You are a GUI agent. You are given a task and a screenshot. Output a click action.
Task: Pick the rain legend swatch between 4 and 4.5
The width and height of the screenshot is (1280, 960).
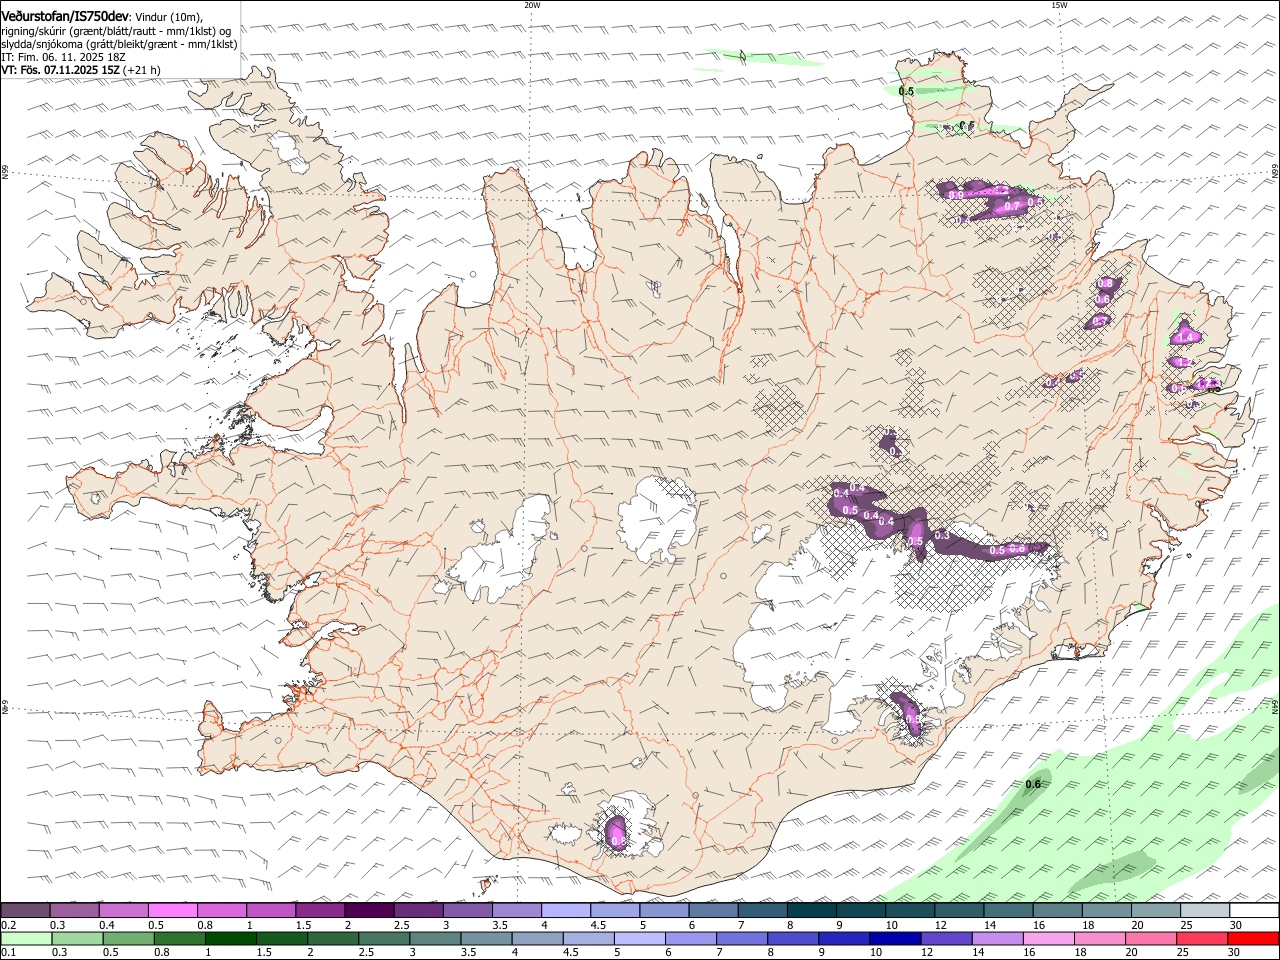point(536,939)
